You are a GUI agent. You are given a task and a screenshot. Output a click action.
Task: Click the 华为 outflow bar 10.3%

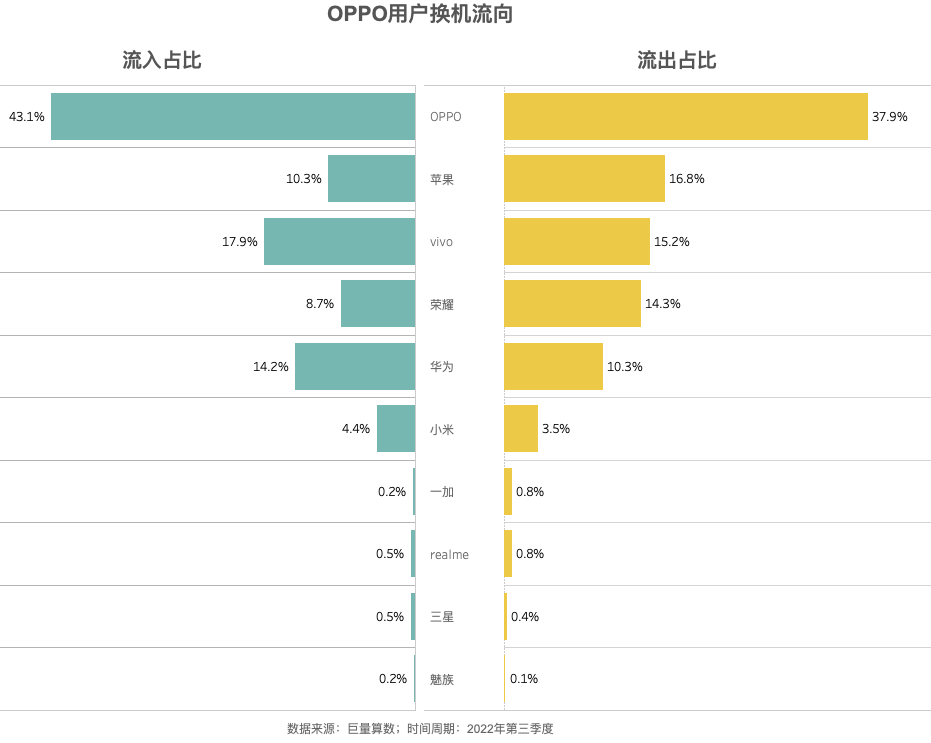tap(553, 366)
